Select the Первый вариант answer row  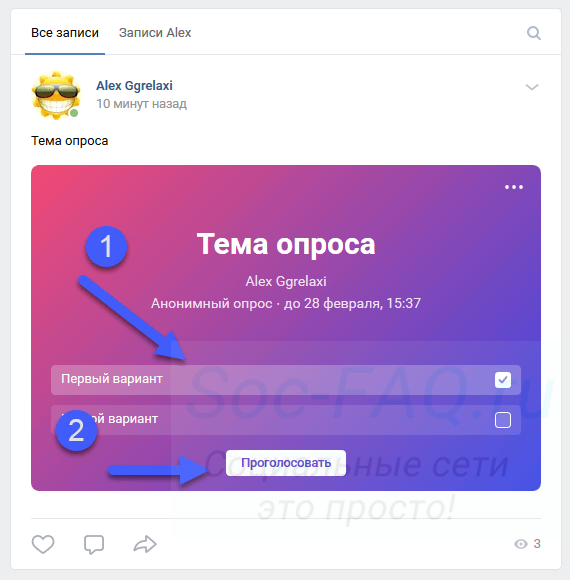286,380
